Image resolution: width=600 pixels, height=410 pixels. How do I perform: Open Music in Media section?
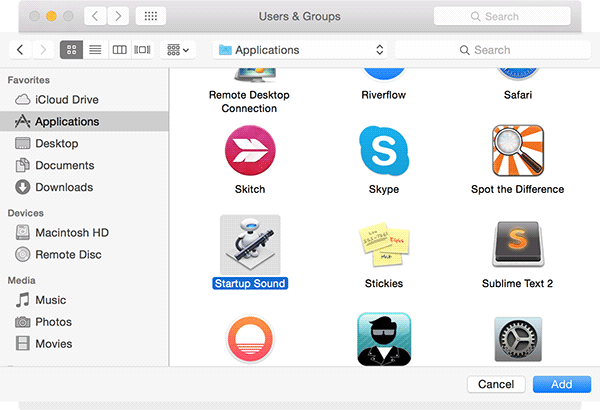[84, 300]
